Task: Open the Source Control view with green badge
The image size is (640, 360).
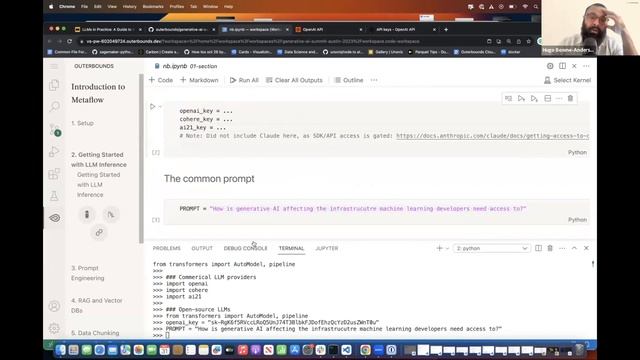Action: point(55,130)
